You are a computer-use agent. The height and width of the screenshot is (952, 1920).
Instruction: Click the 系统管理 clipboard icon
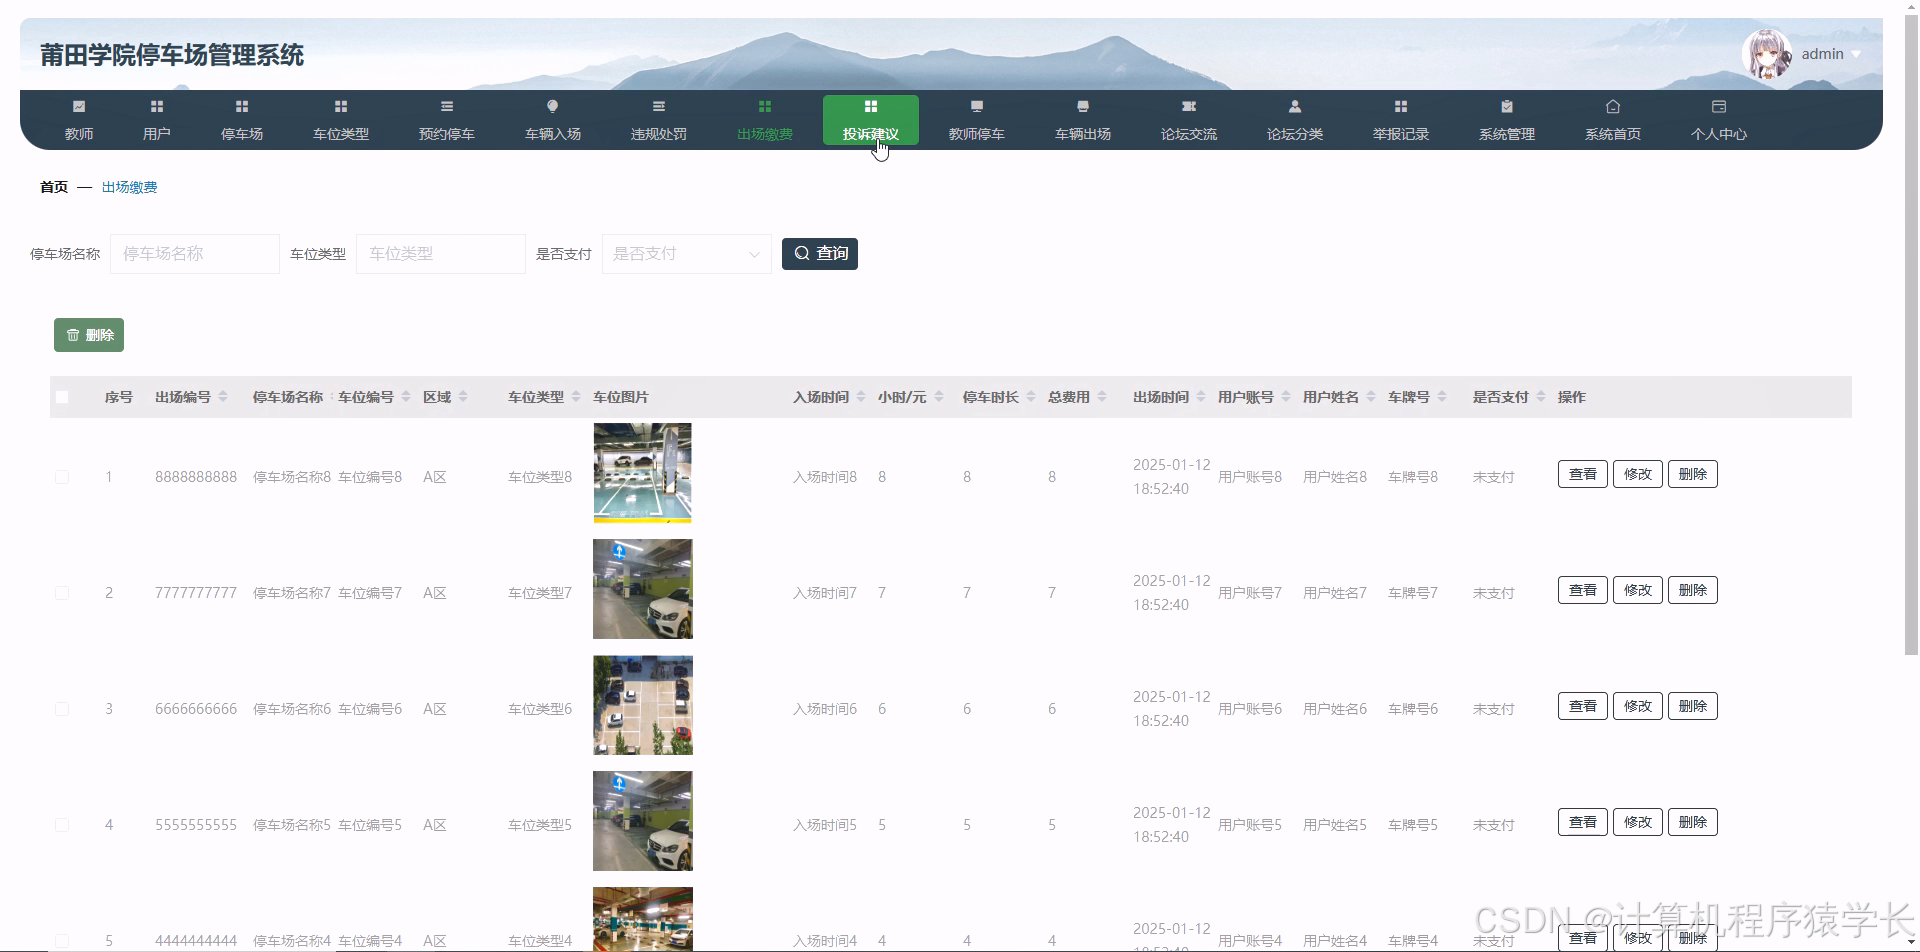(1507, 107)
